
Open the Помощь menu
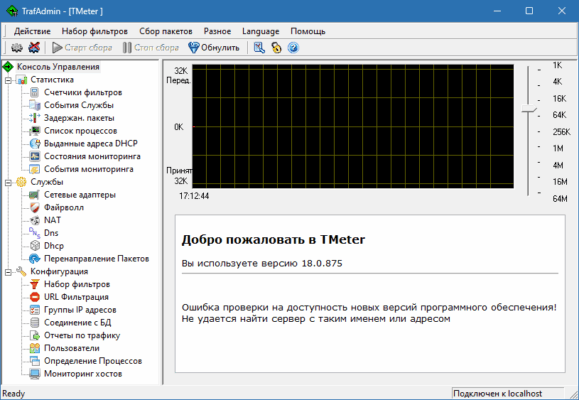click(308, 31)
